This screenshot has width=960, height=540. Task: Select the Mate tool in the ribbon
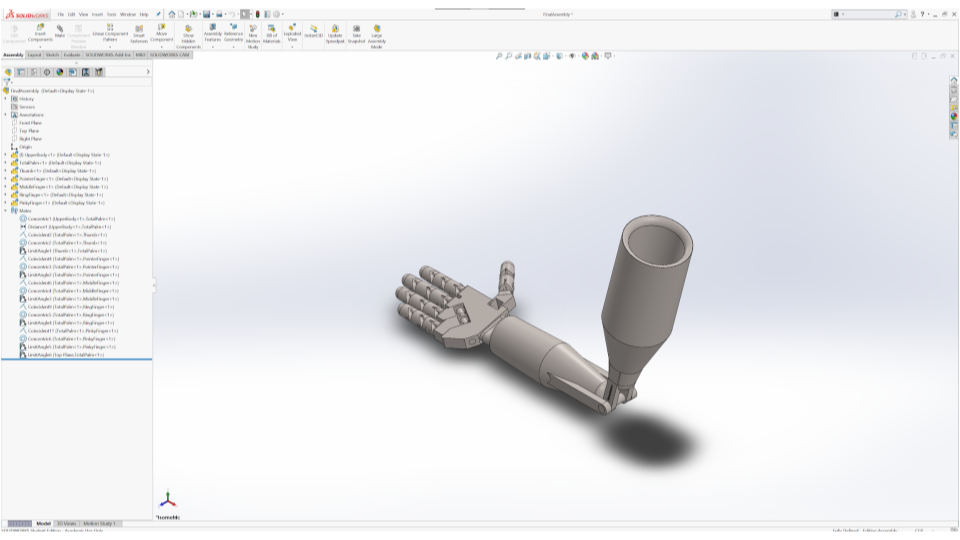[60, 31]
